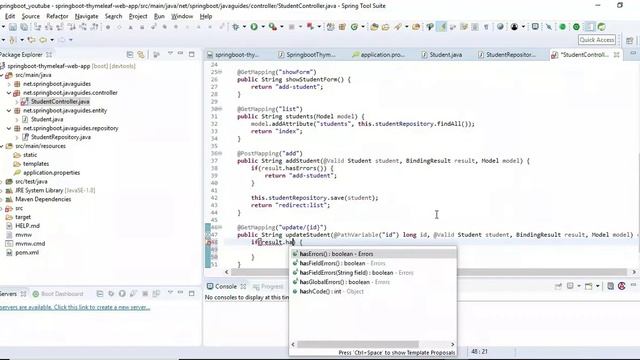640x360 pixels.
Task: Select hasErrors() from autocomplete list
Action: 373,254
